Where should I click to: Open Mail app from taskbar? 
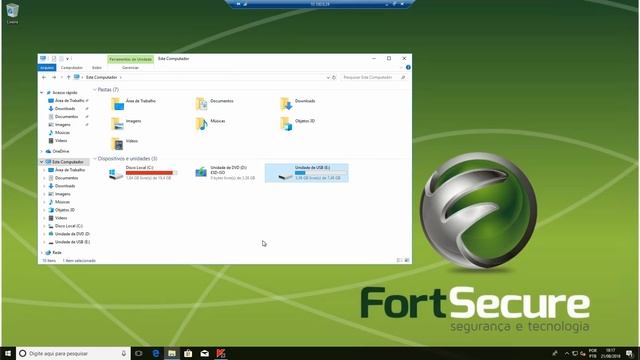coord(204,353)
